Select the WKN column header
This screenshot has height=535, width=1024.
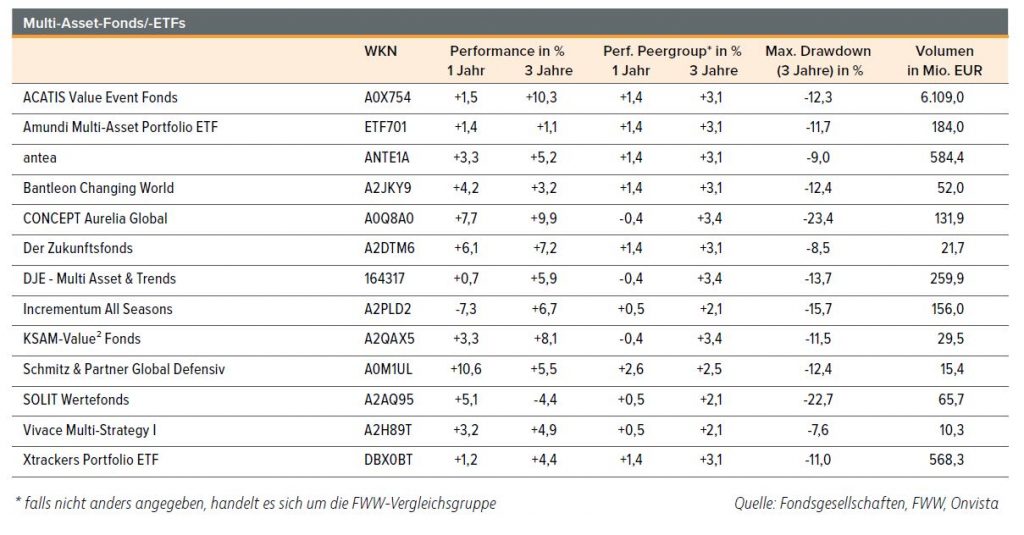pyautogui.click(x=380, y=51)
